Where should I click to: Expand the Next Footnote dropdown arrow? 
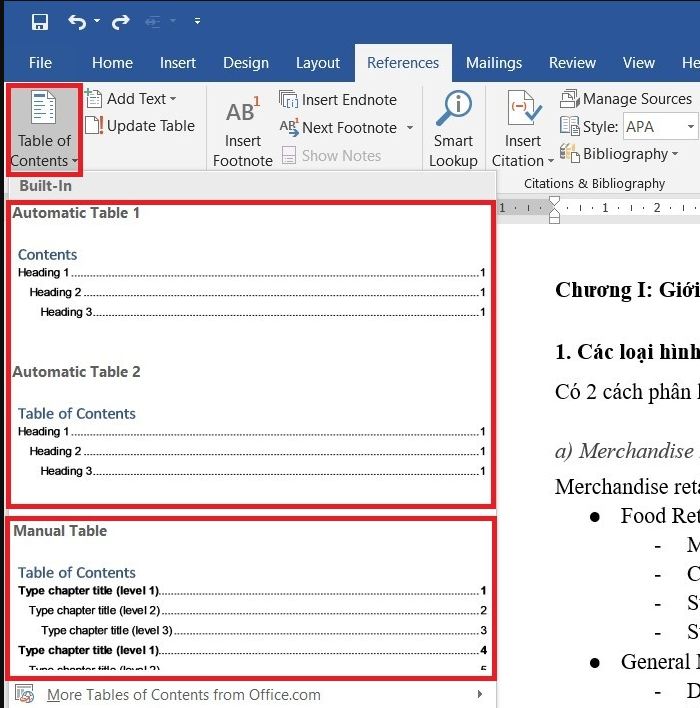[410, 128]
